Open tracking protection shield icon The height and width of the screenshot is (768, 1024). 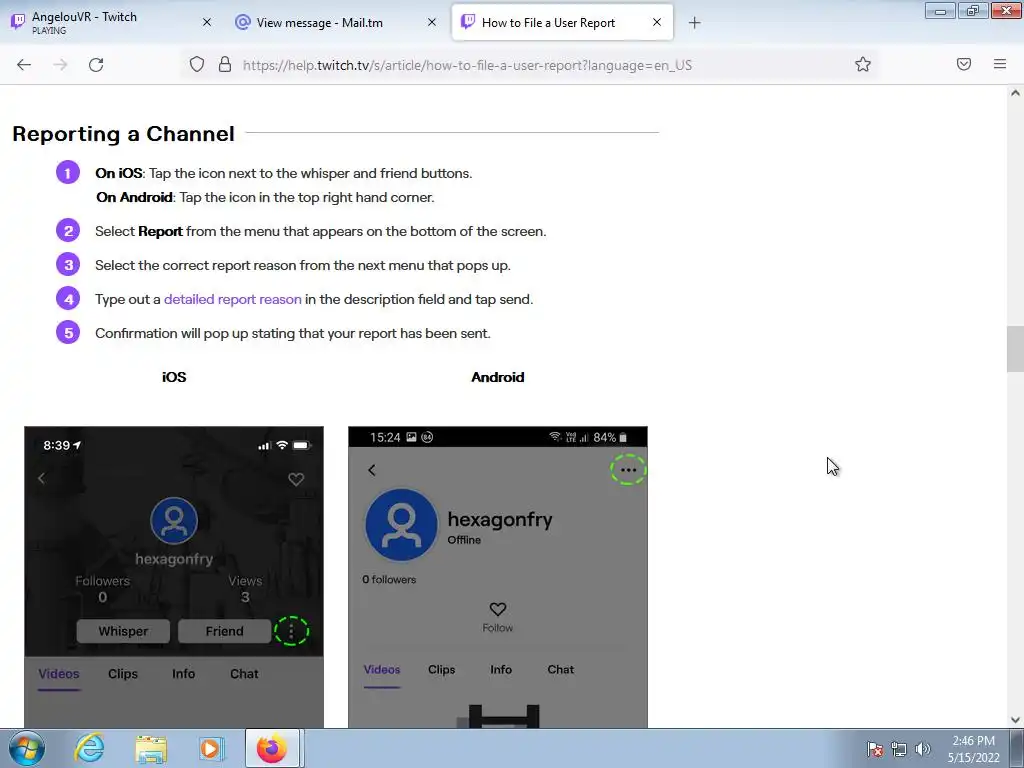point(197,65)
